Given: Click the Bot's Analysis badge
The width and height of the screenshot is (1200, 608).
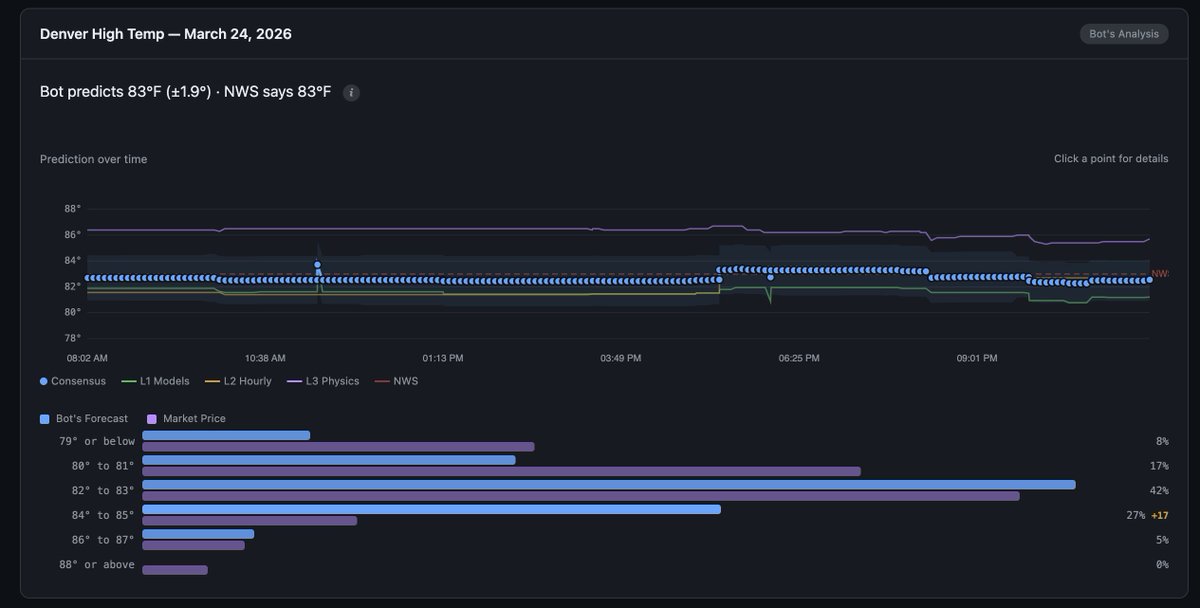Looking at the screenshot, I should point(1124,34).
